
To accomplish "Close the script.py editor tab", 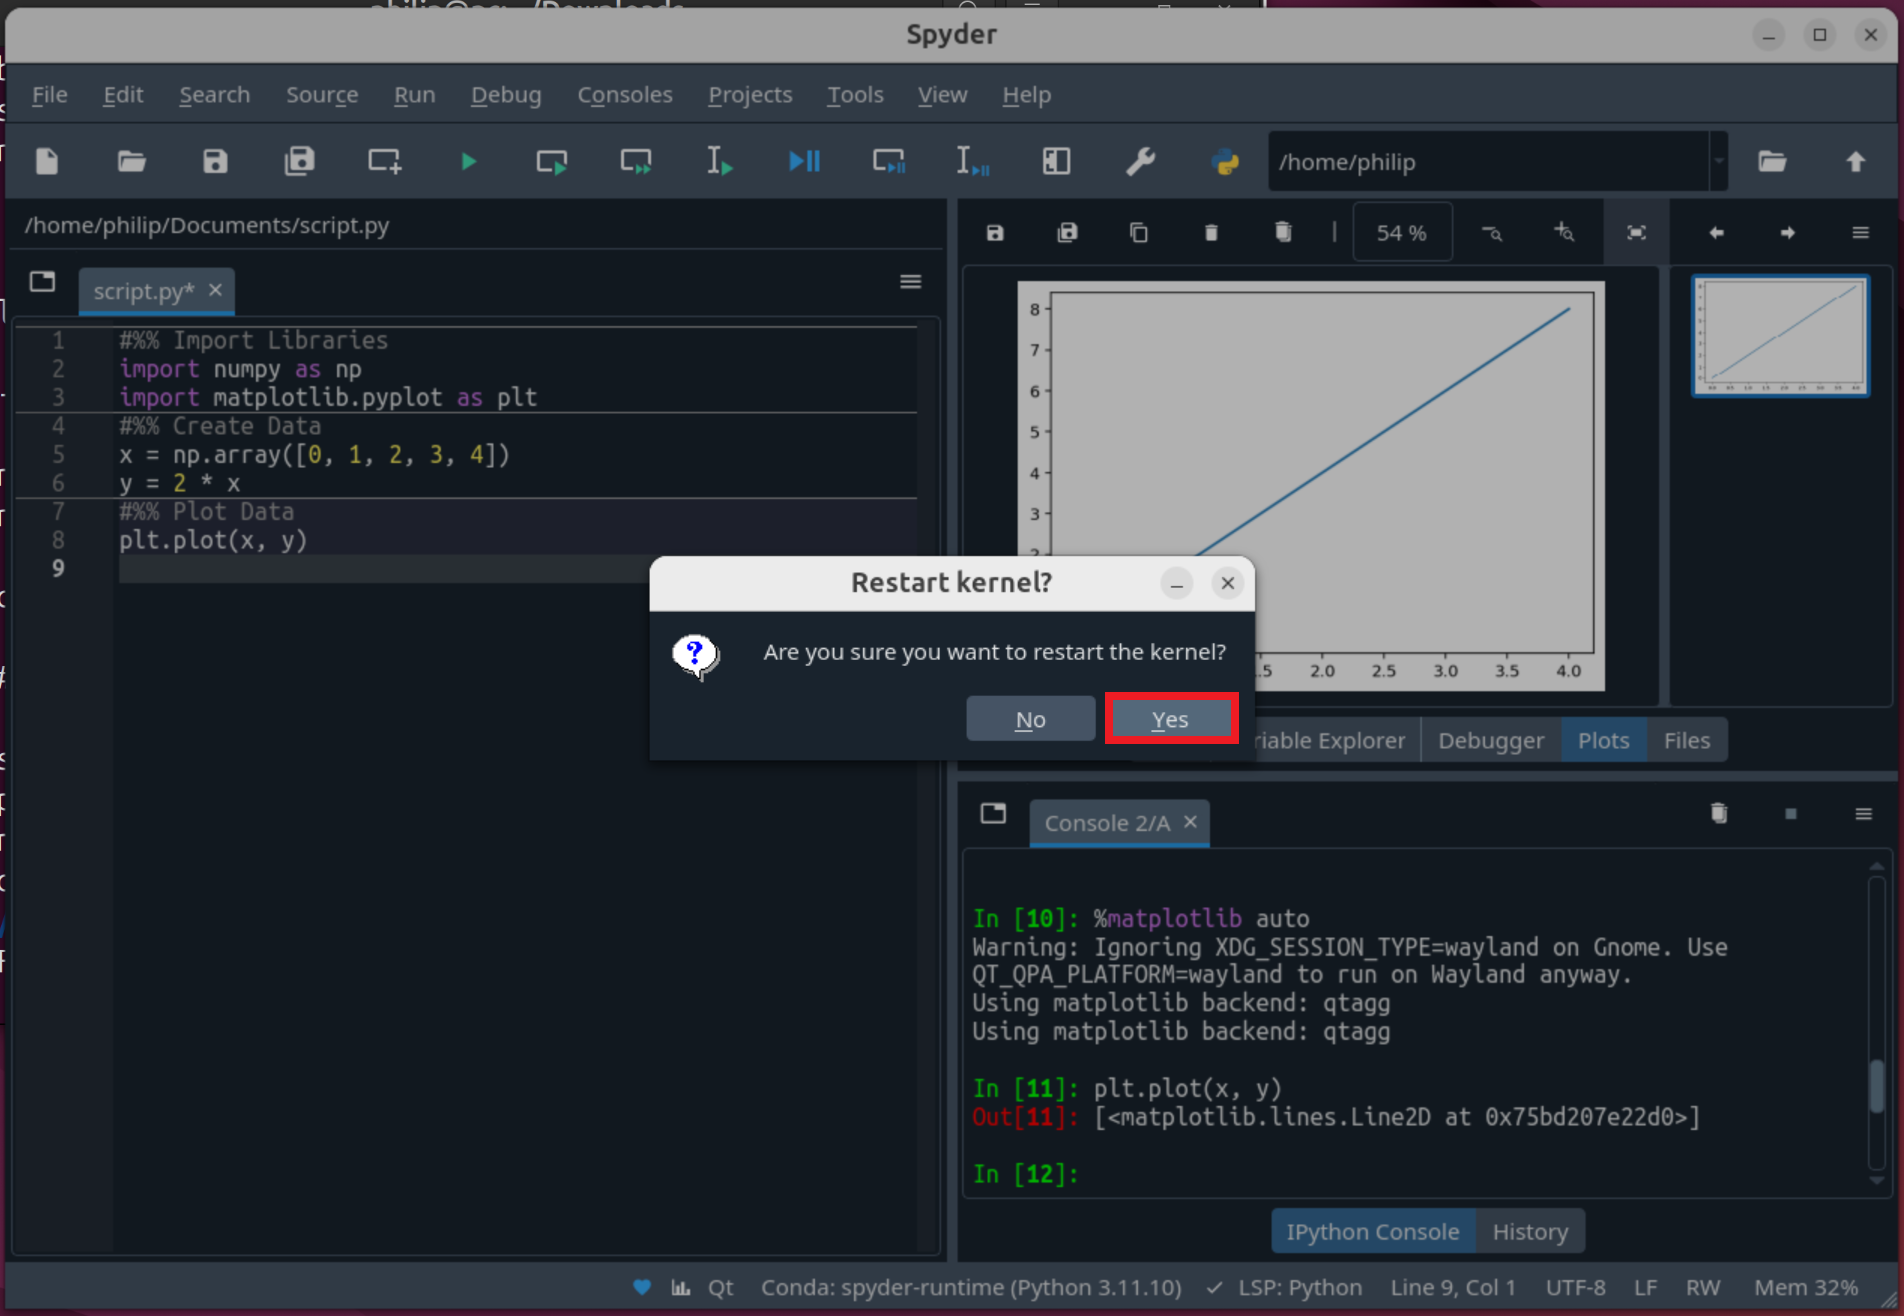I will 215,290.
